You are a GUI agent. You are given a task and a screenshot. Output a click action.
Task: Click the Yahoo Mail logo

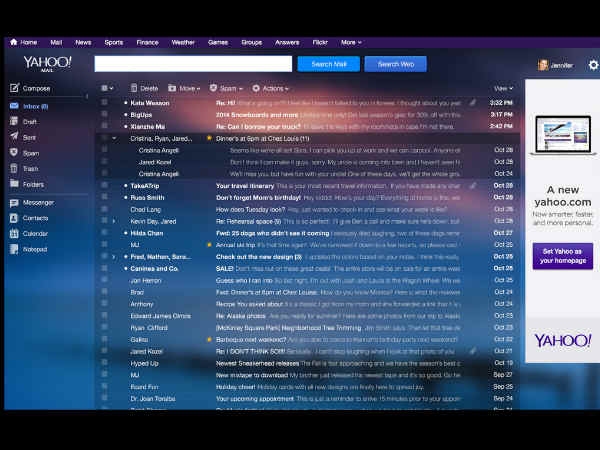click(x=47, y=64)
